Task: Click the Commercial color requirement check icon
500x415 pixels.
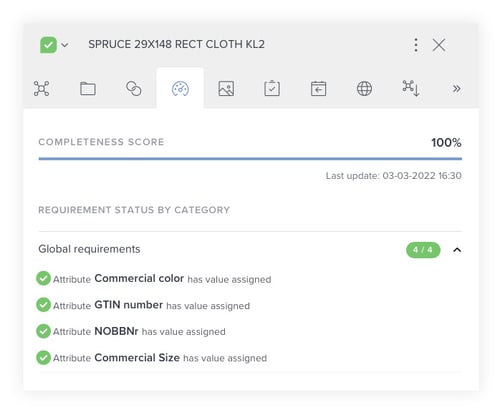Action: click(43, 278)
